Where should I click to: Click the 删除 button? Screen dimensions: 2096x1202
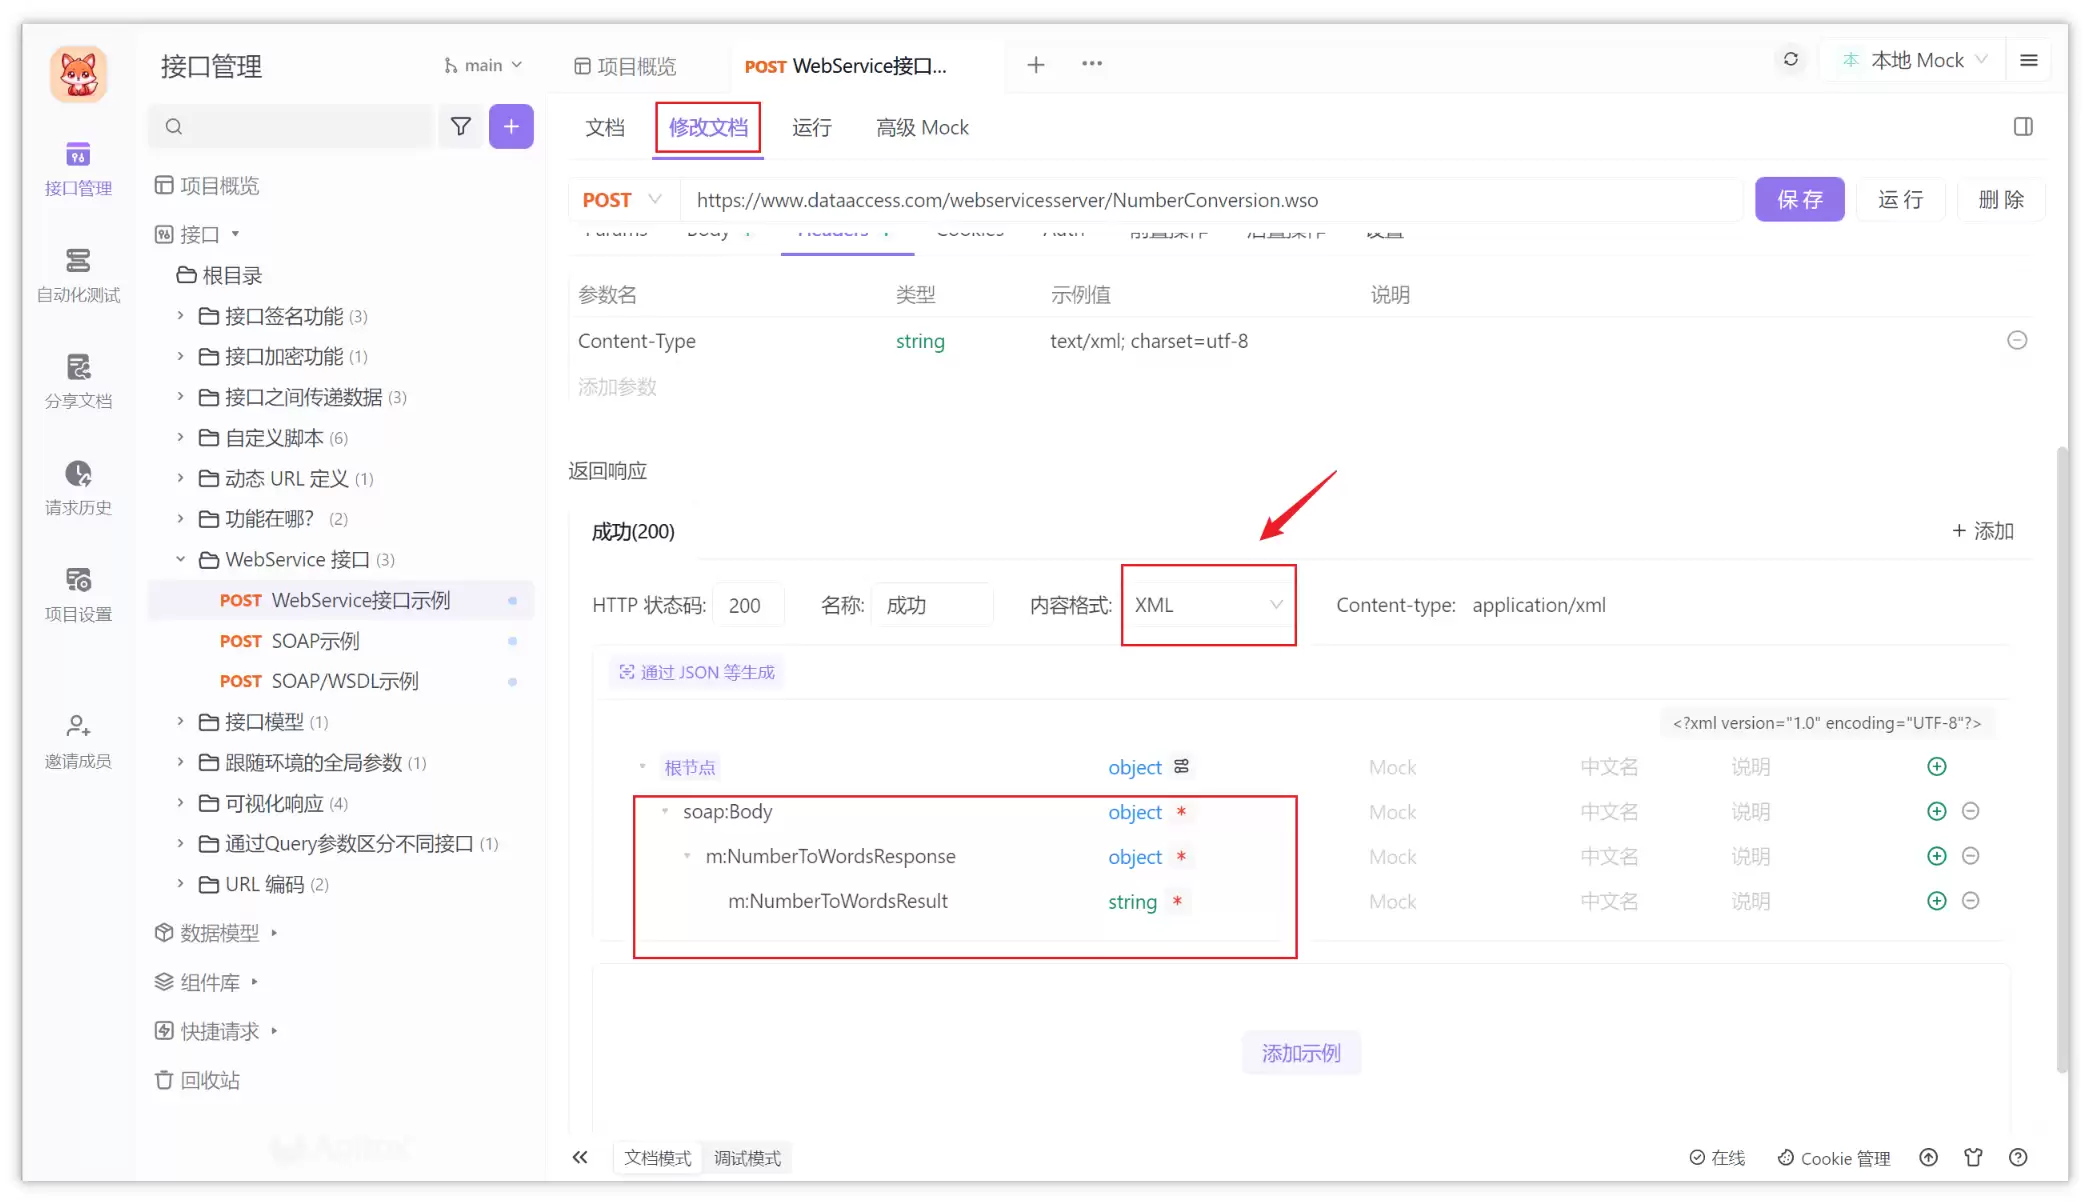pos(2001,200)
